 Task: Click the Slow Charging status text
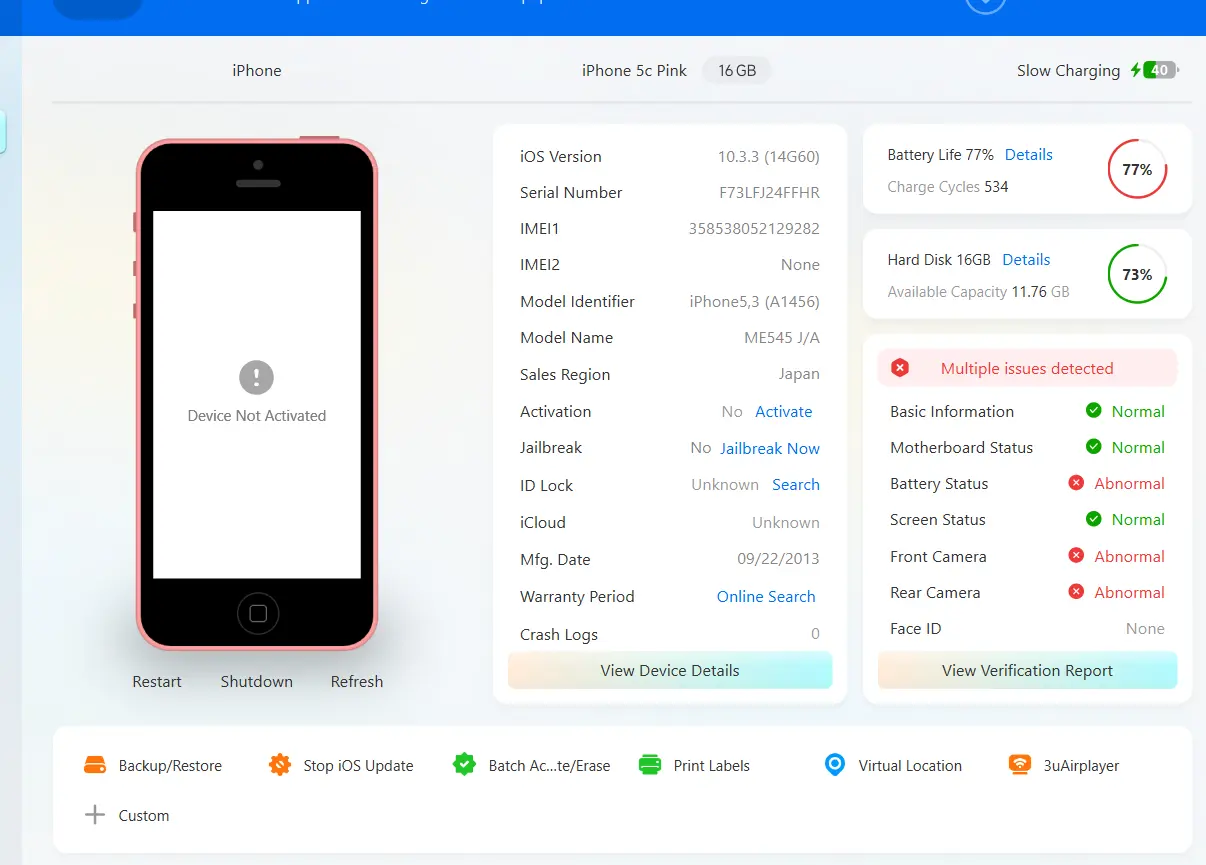(x=1068, y=71)
